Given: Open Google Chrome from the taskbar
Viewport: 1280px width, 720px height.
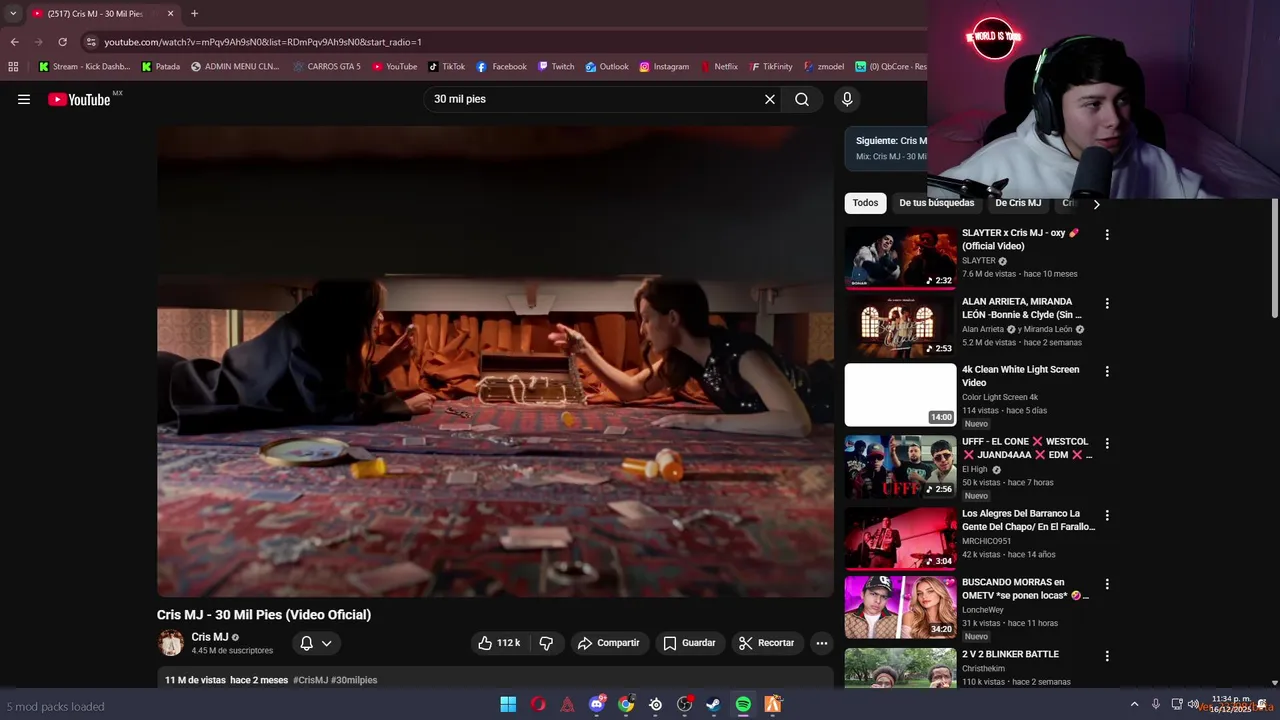Looking at the screenshot, I should point(626,704).
